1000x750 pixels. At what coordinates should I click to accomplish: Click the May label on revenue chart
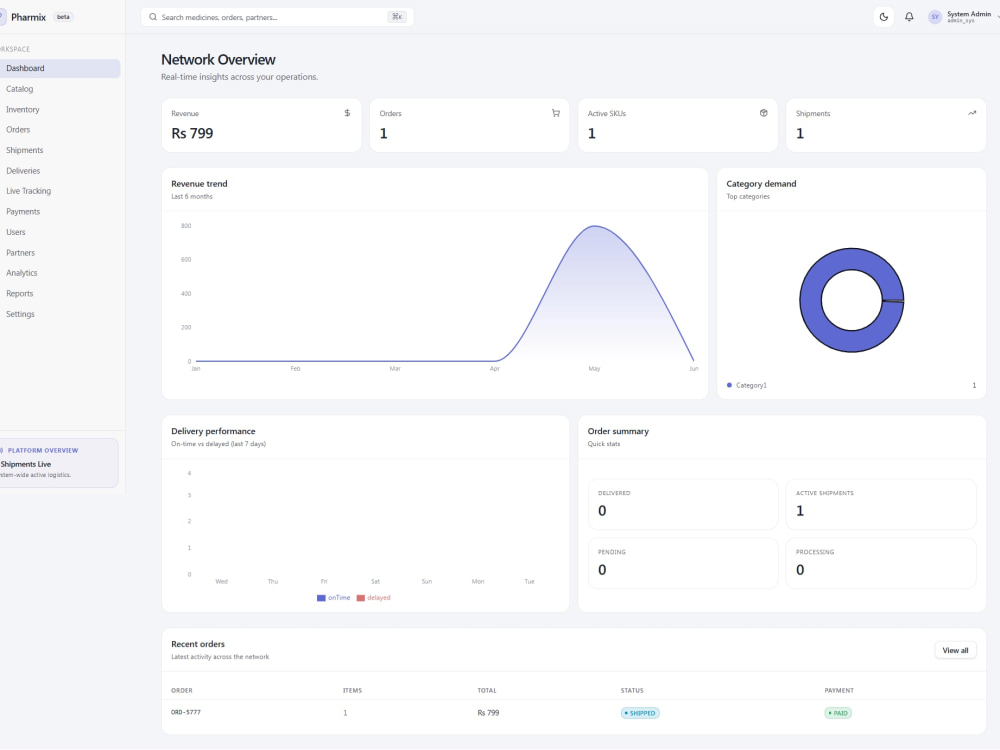point(594,369)
